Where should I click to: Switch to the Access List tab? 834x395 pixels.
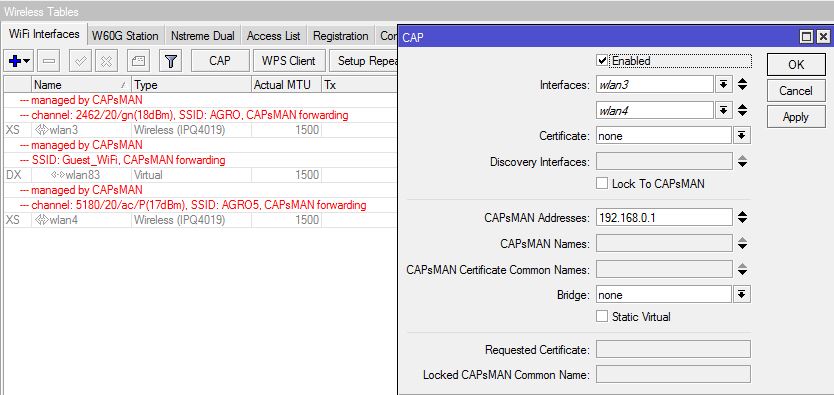pyautogui.click(x=274, y=36)
